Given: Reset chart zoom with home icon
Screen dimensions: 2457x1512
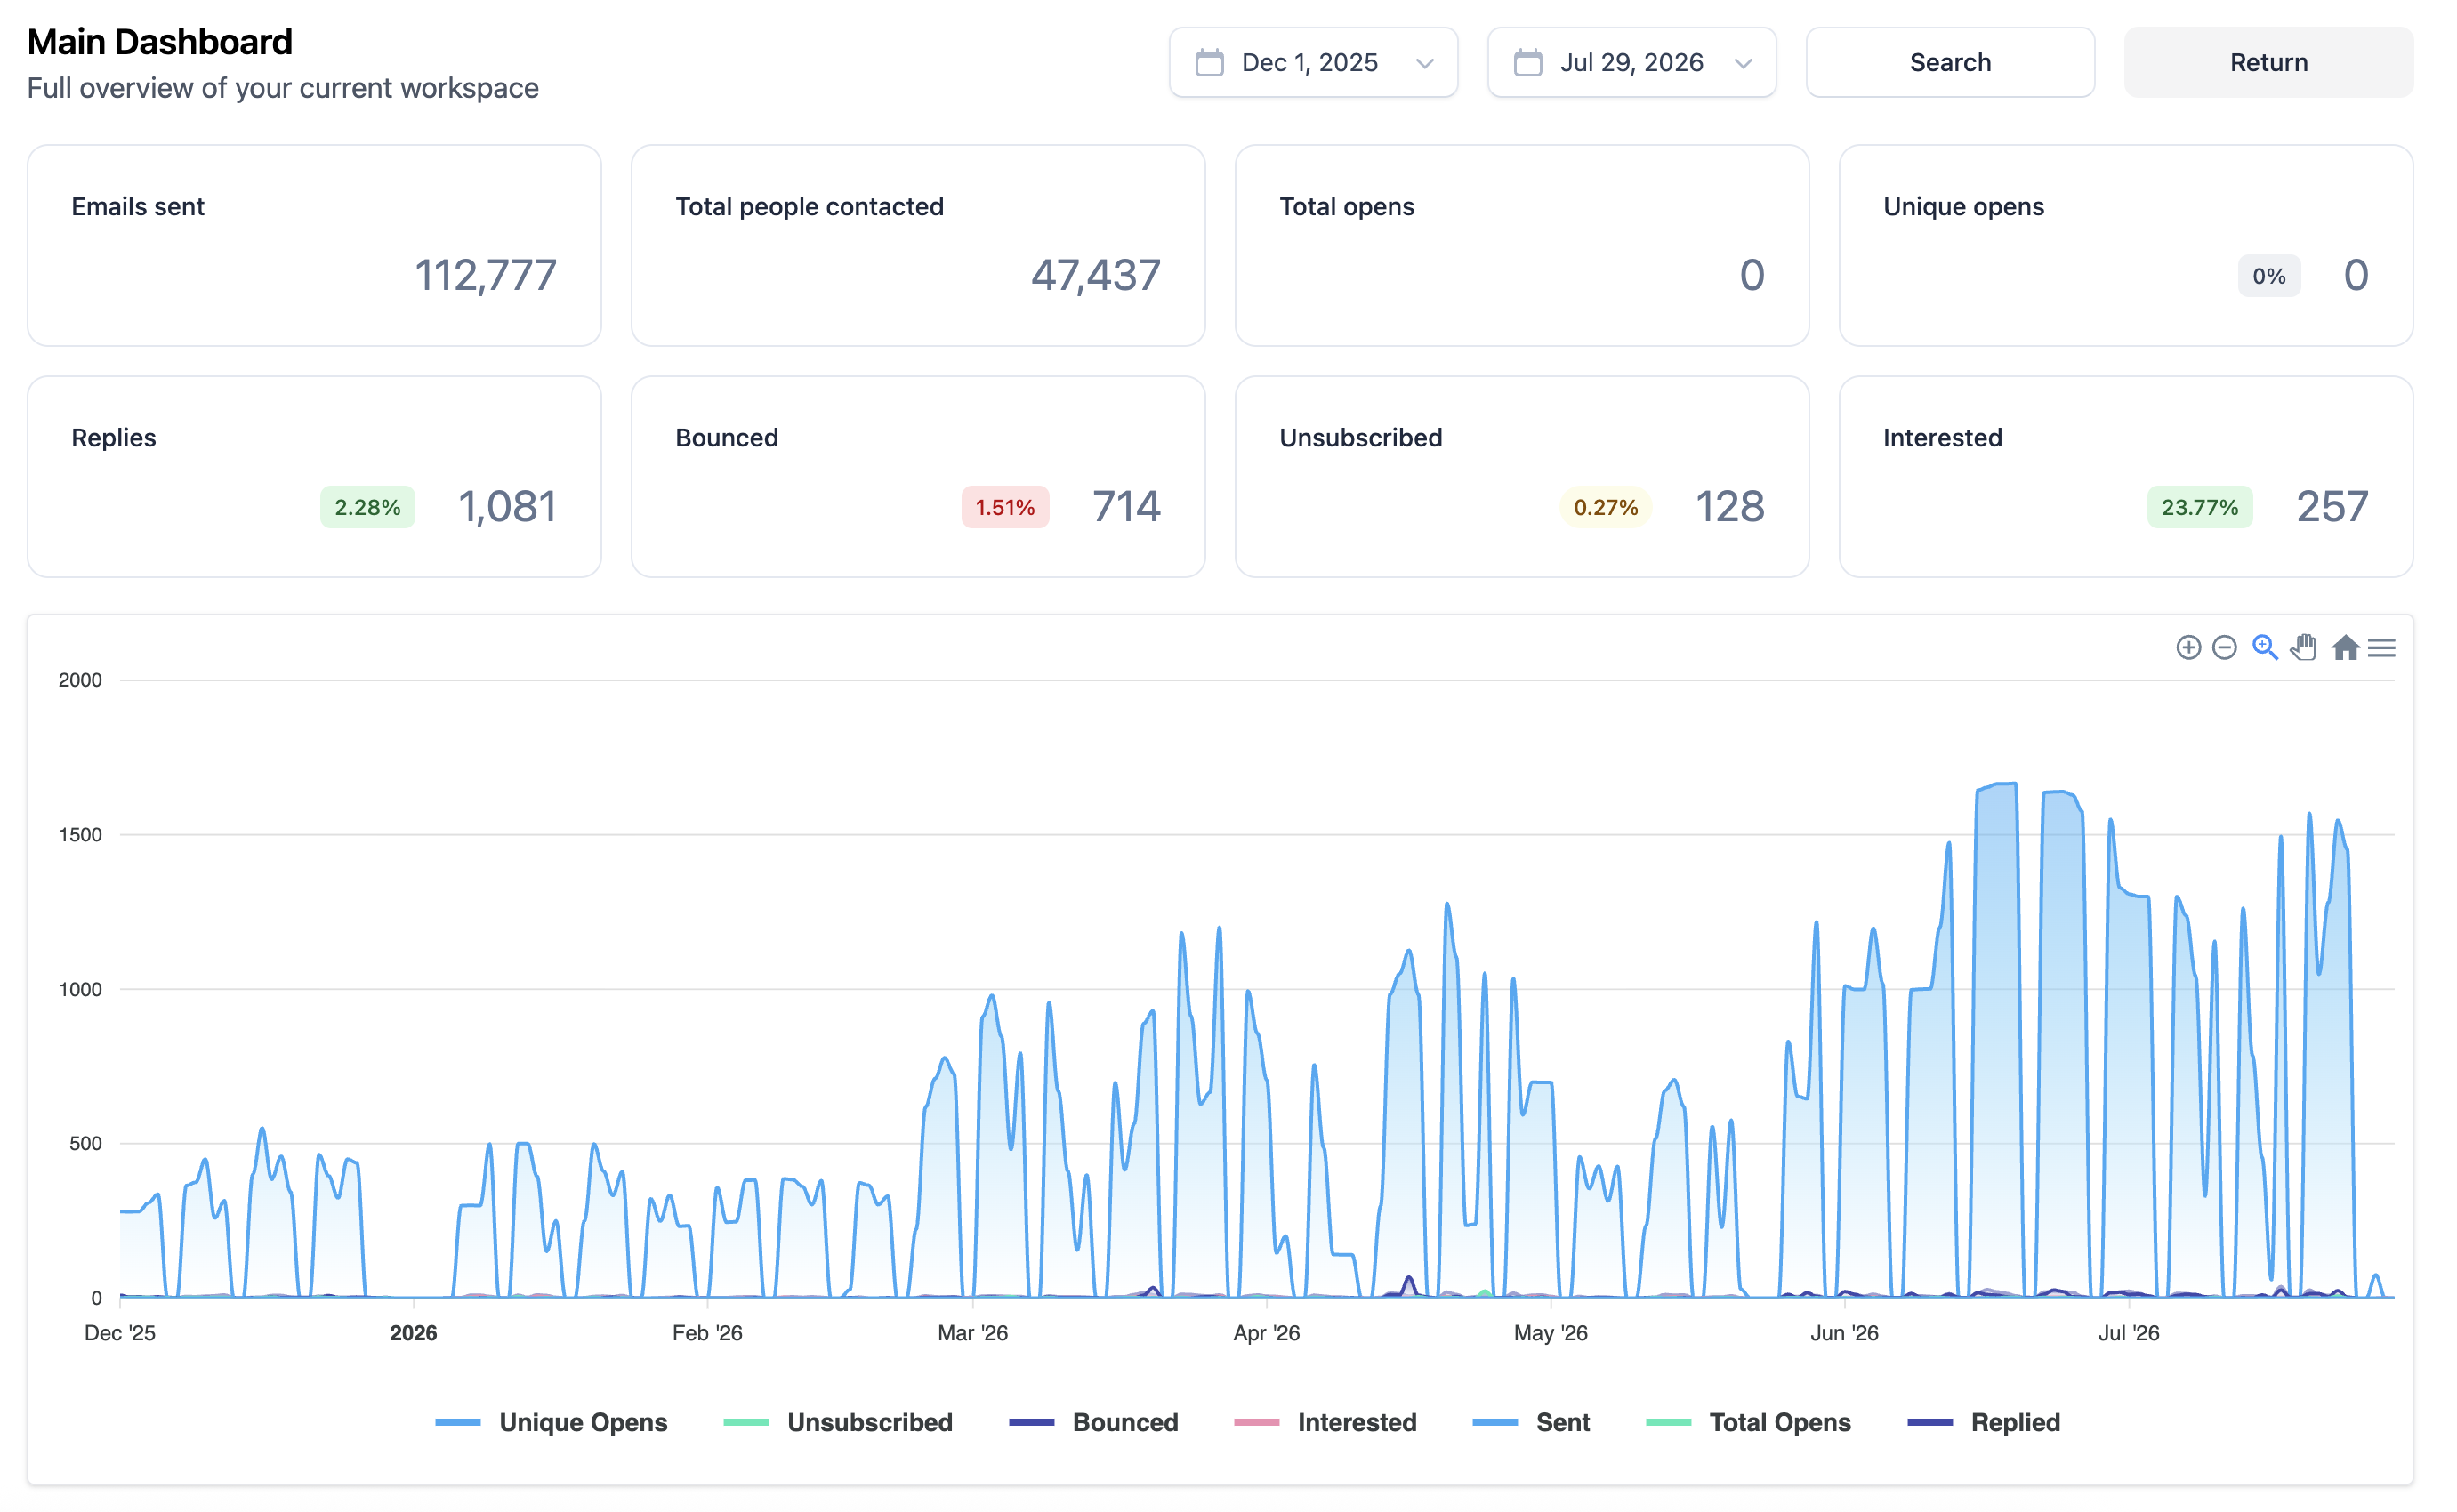Looking at the screenshot, I should pyautogui.click(x=2345, y=648).
